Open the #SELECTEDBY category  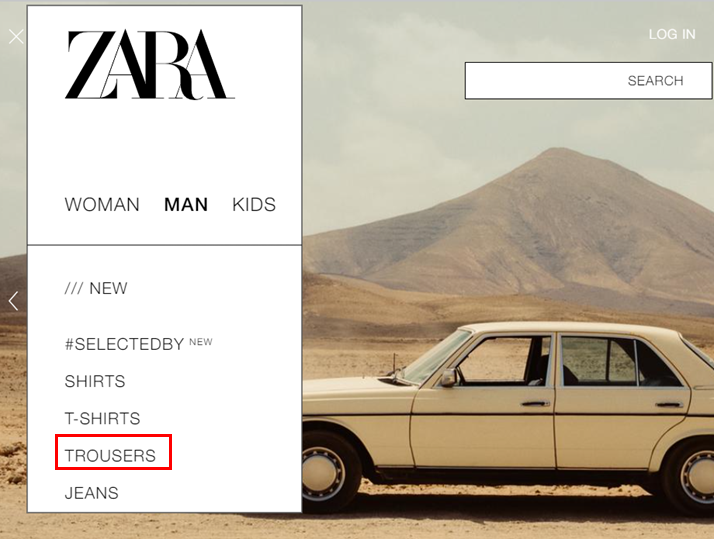click(124, 344)
